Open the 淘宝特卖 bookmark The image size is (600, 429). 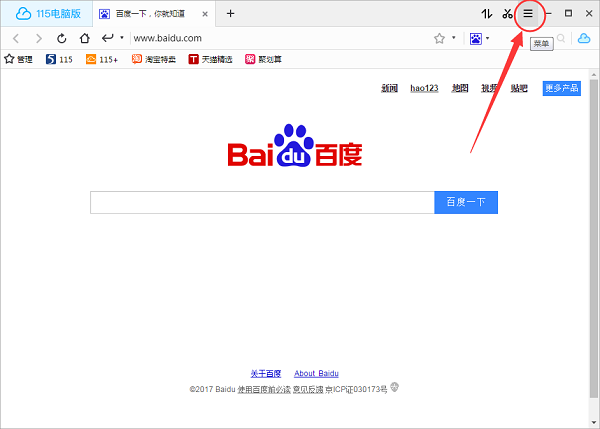tap(153, 59)
